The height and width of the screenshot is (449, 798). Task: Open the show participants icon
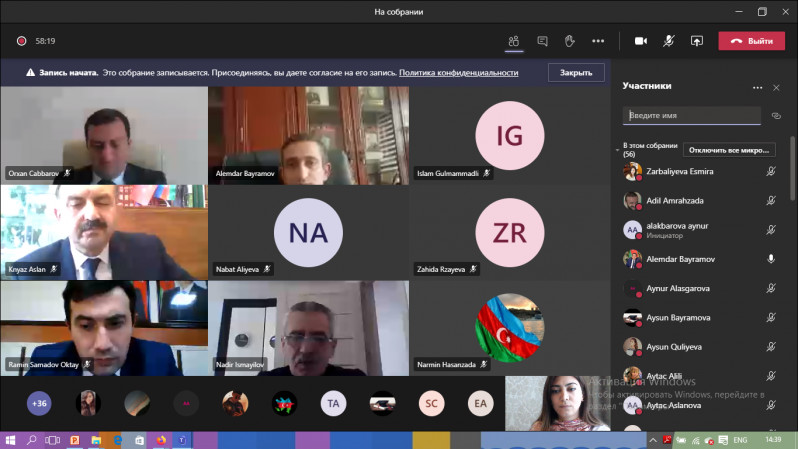(513, 41)
